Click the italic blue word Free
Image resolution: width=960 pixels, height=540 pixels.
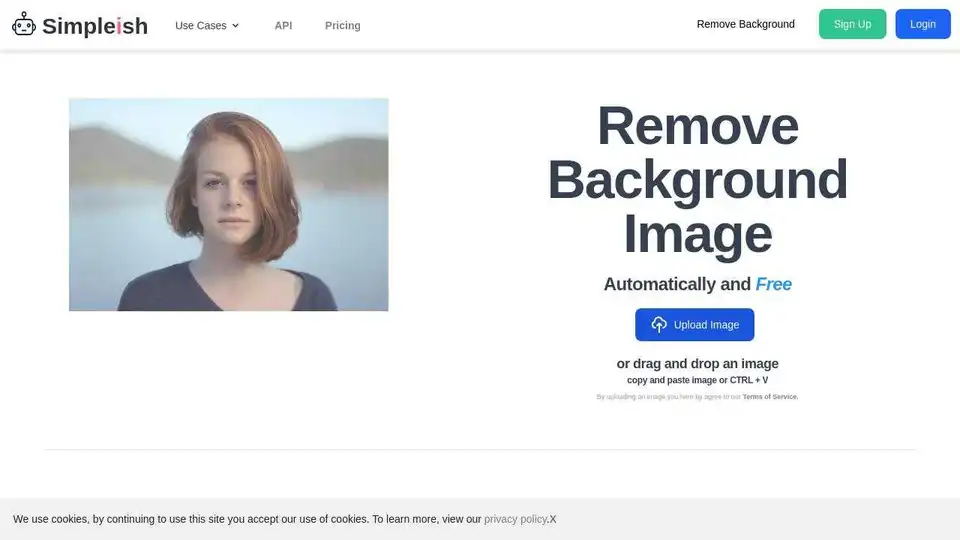pyautogui.click(x=773, y=284)
